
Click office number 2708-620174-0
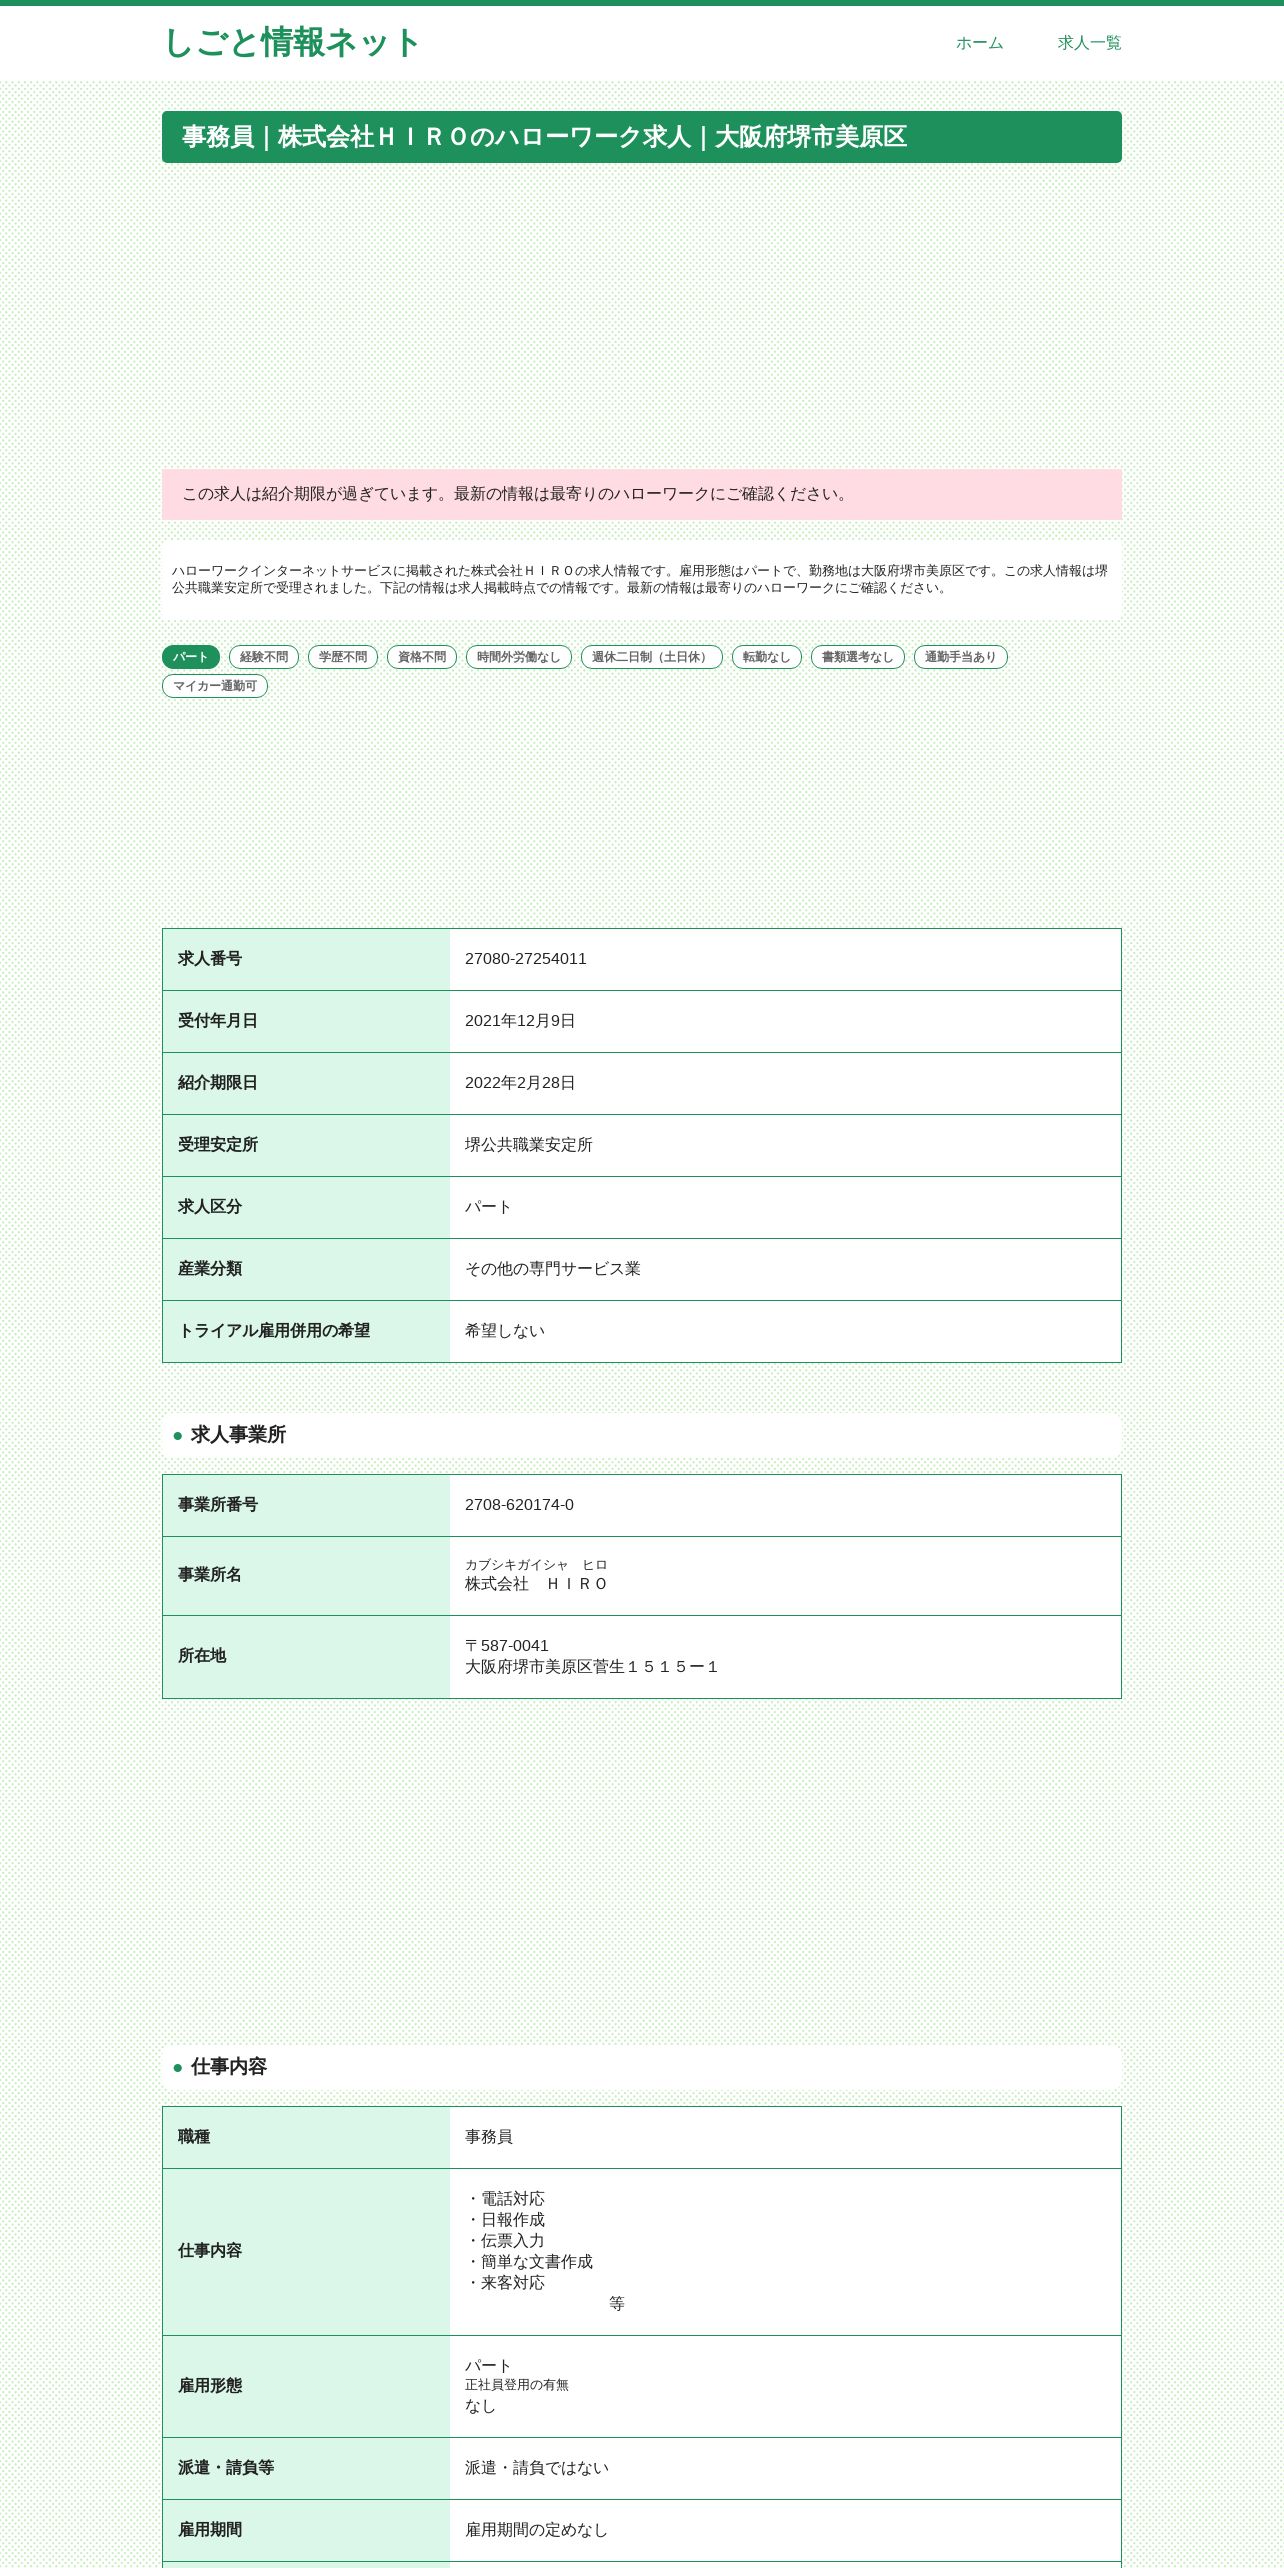[520, 1505]
